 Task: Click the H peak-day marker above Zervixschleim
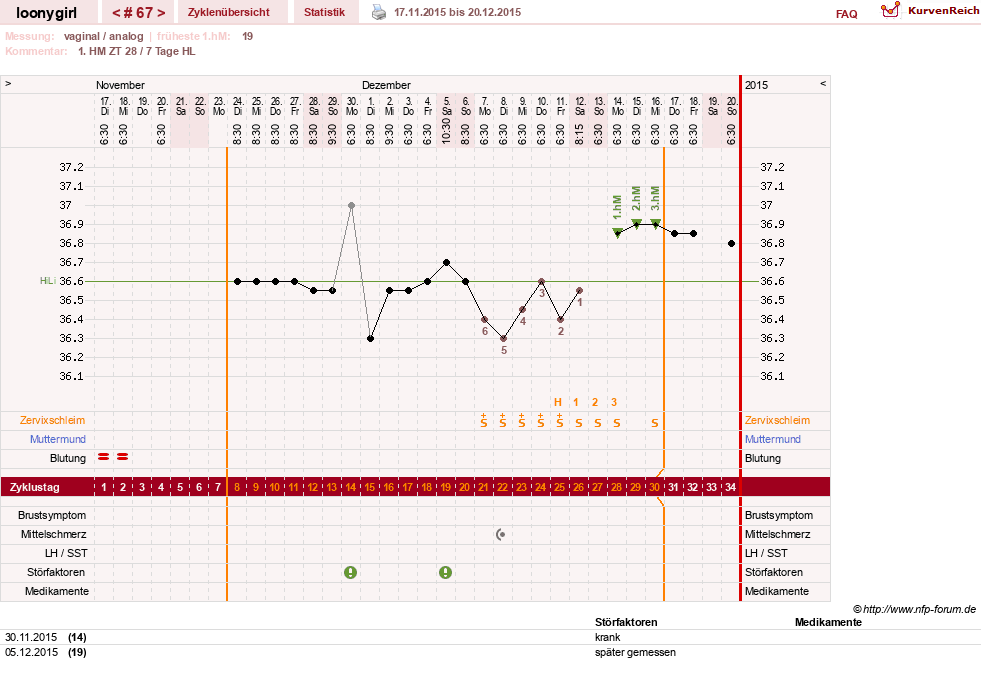pyautogui.click(x=557, y=402)
